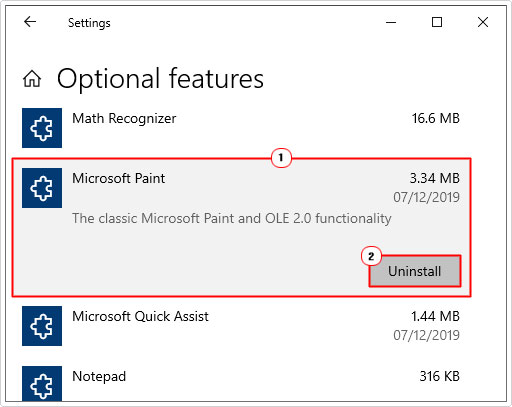Select the 16.6 MB size value

coord(435,118)
